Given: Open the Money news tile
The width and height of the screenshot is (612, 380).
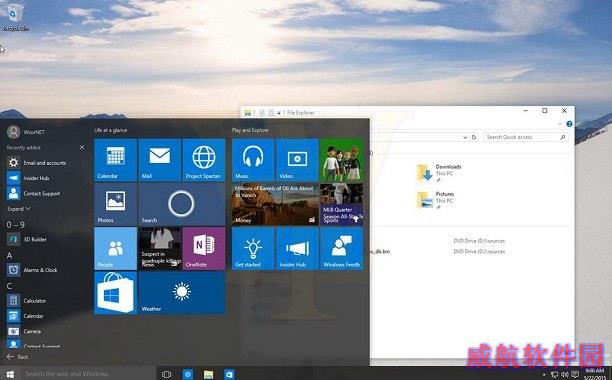Looking at the screenshot, I should [x=276, y=204].
